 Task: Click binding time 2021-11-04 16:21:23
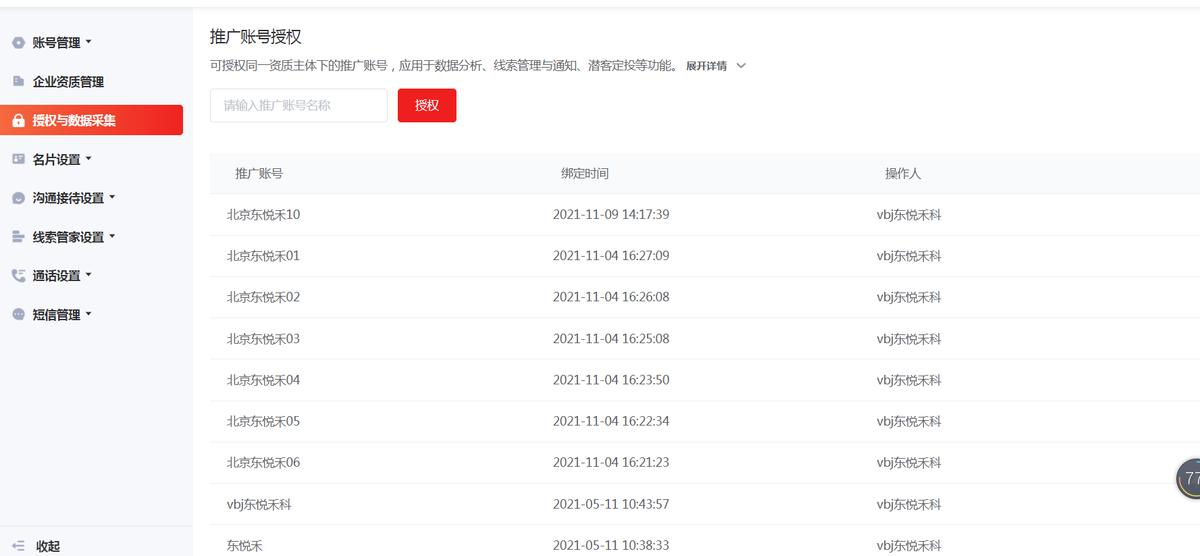pyautogui.click(x=611, y=463)
